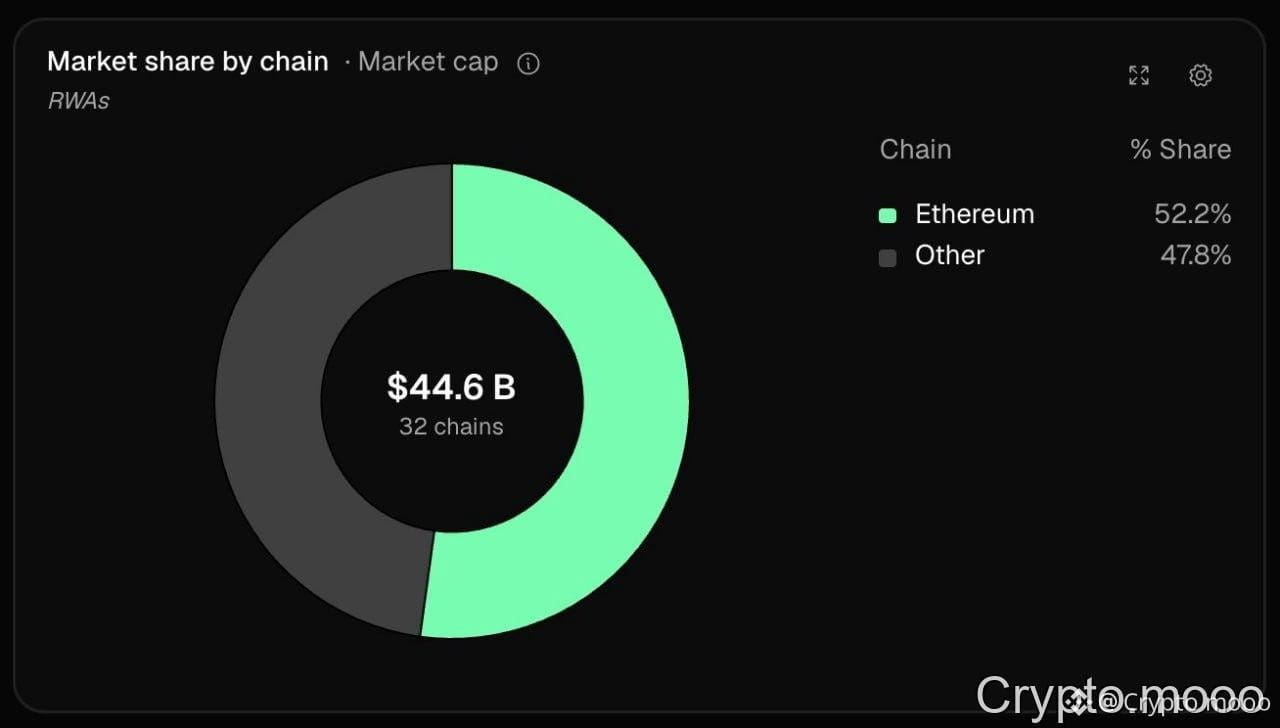Sort by the Chain column header
The width and height of the screenshot is (1280, 728).
click(915, 150)
